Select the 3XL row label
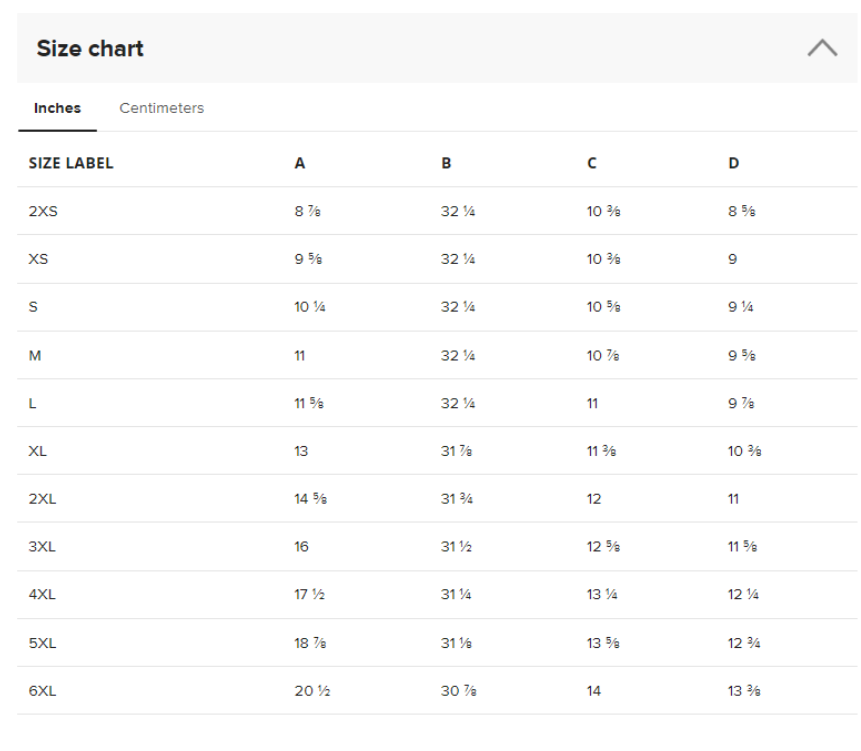The width and height of the screenshot is (861, 751). coord(42,547)
